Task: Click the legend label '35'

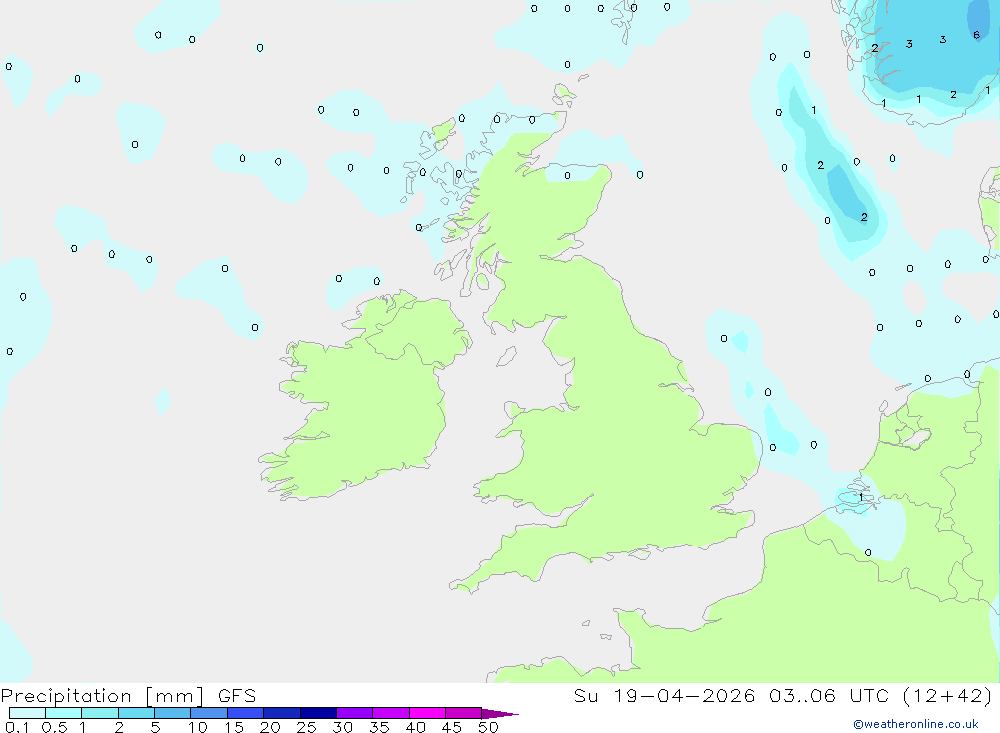Action: [x=379, y=727]
